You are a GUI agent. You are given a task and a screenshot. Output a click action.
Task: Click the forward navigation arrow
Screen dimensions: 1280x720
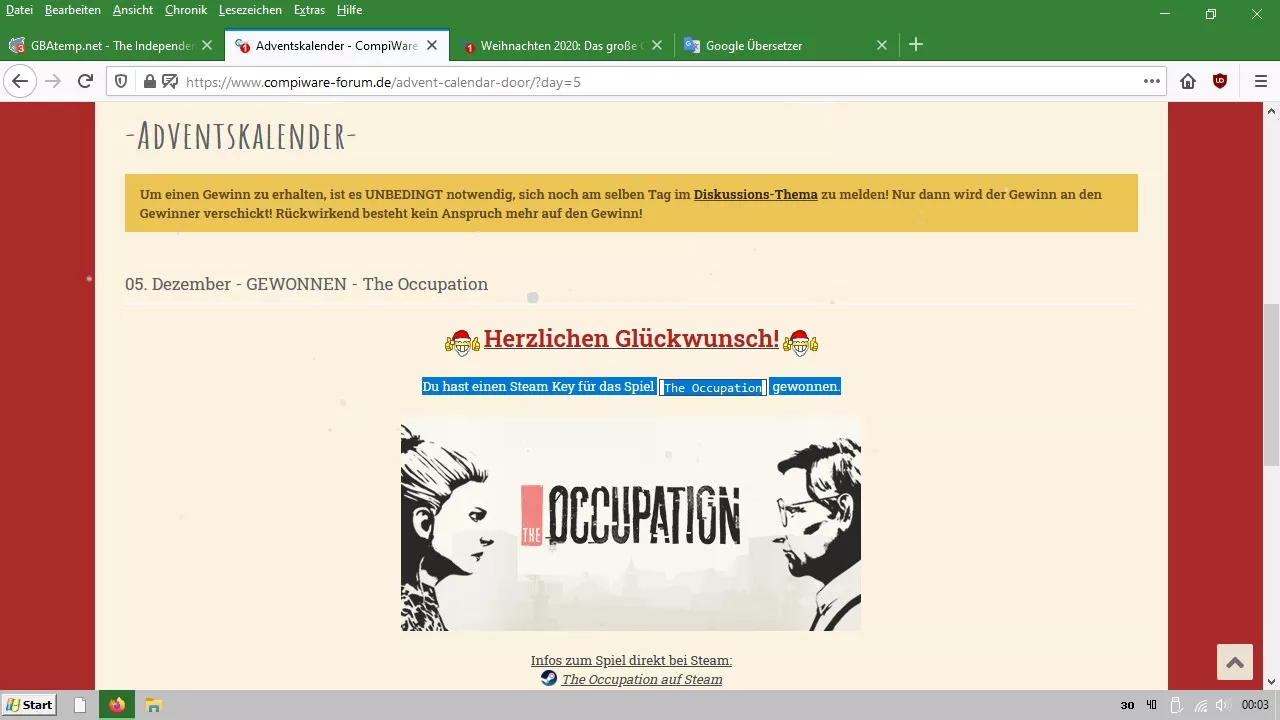pyautogui.click(x=53, y=81)
